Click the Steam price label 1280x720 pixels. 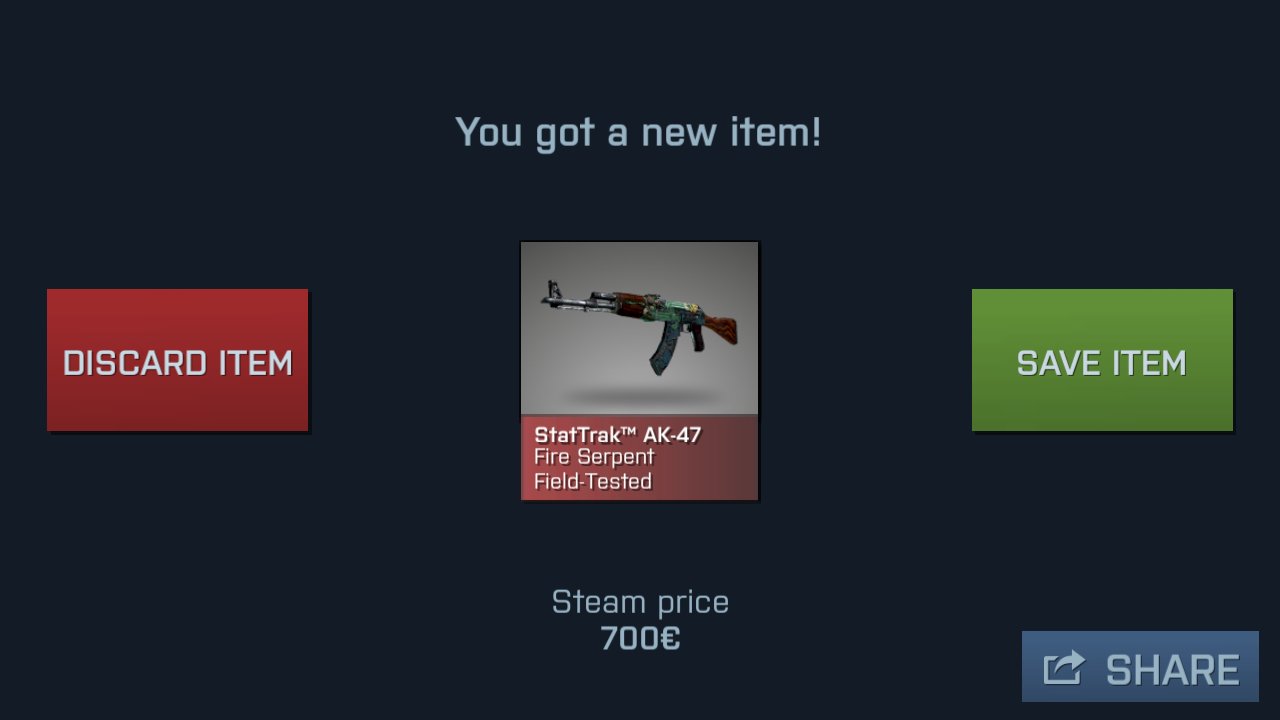coord(640,602)
